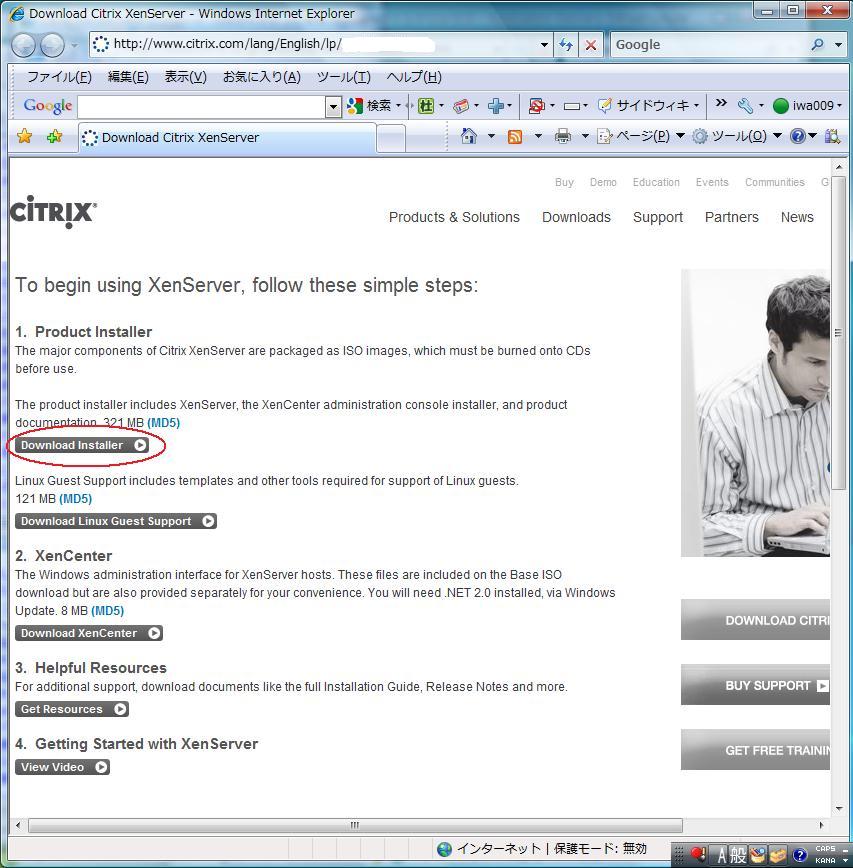Click the browser Forward arrow button

(52, 45)
